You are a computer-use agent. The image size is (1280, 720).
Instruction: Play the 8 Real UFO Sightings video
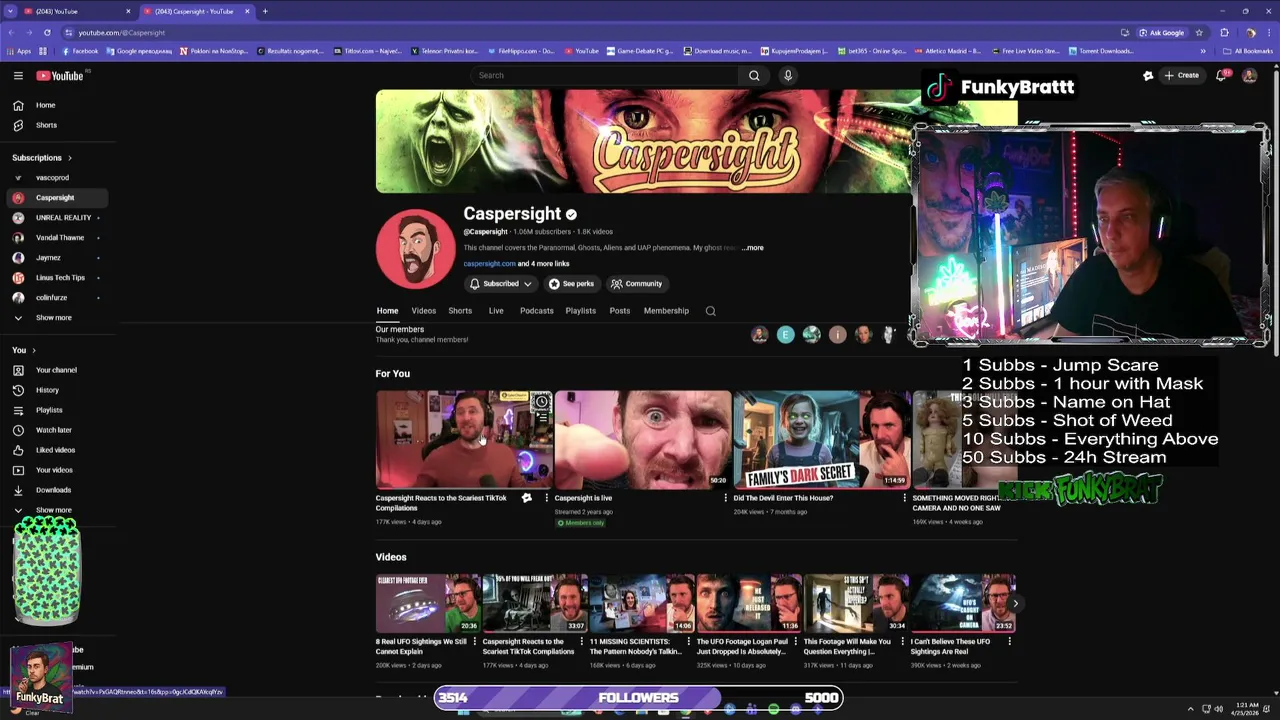(x=427, y=603)
